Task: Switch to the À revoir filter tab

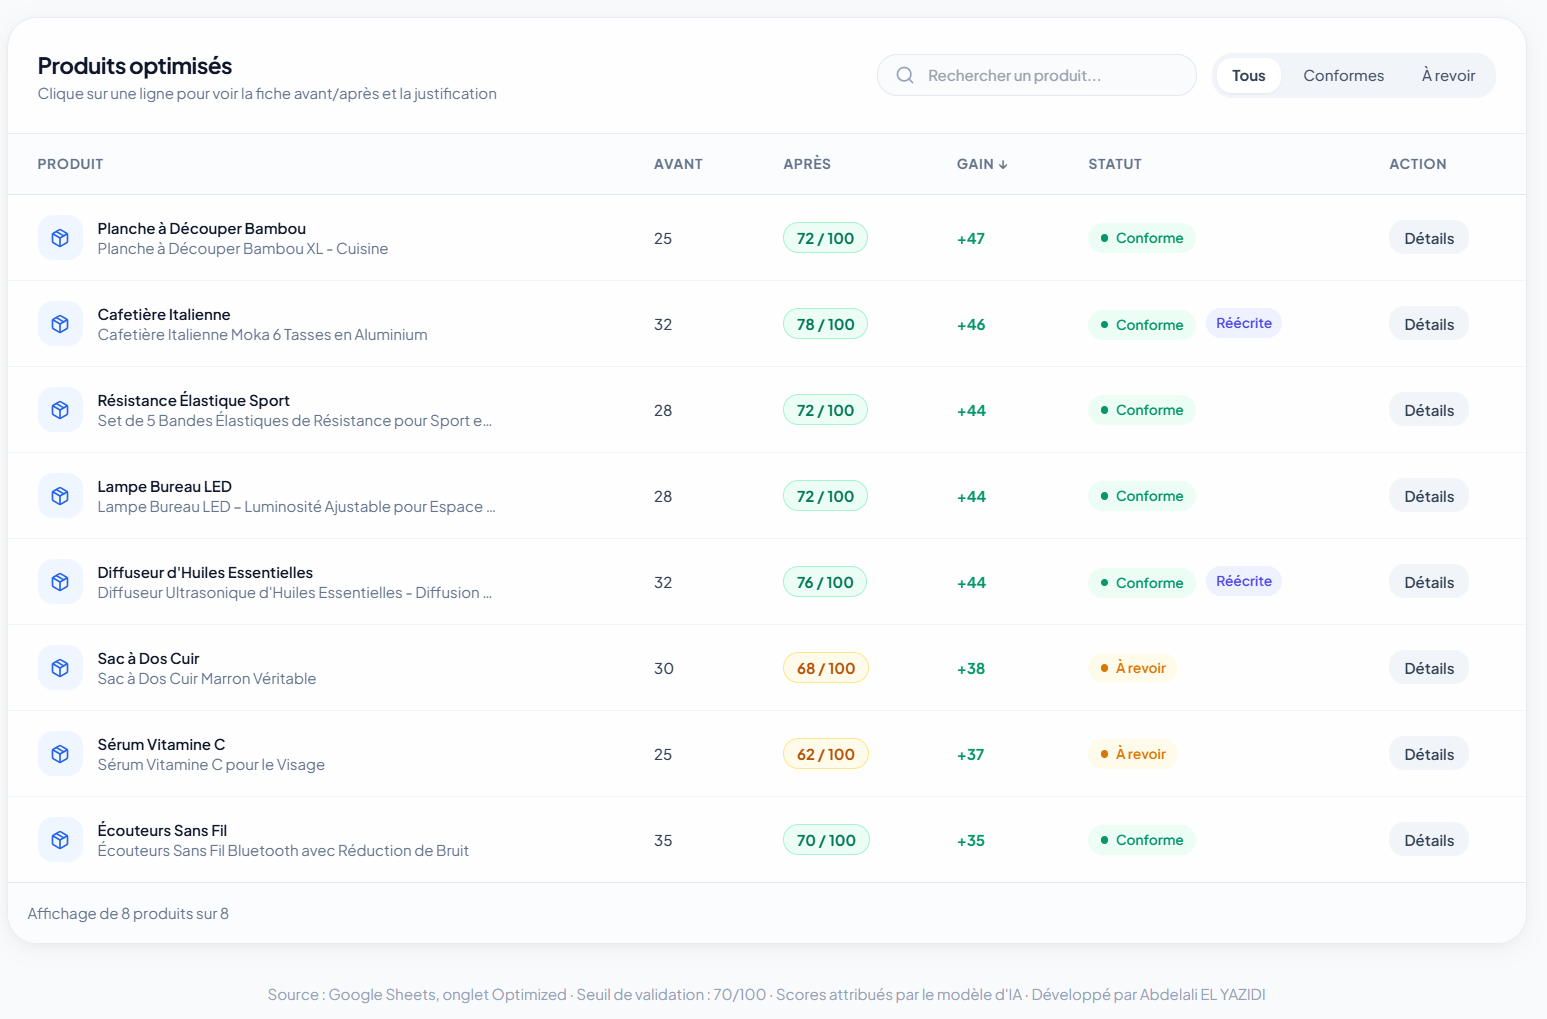Action: 1448,76
